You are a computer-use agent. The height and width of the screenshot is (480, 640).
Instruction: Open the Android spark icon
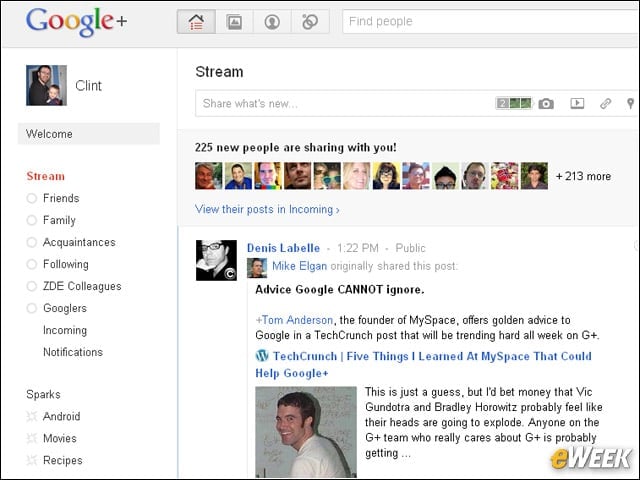[32, 416]
